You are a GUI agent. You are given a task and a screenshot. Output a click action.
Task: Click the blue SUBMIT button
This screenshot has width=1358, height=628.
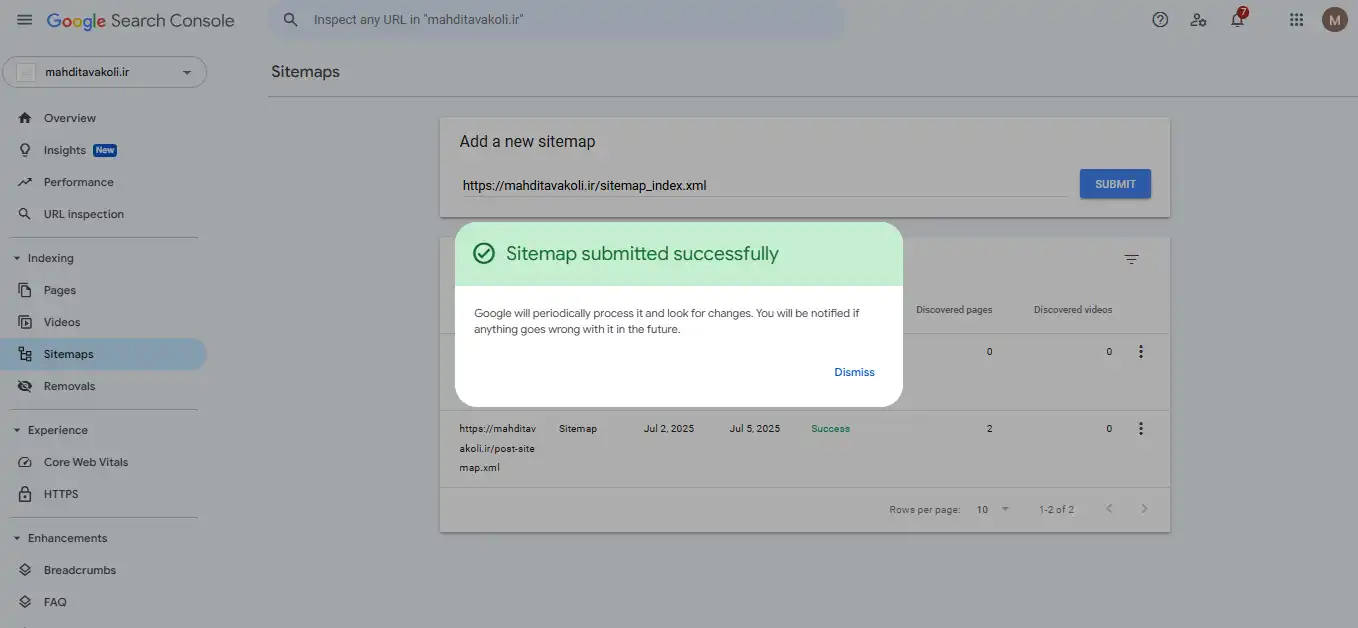pyautogui.click(x=1115, y=184)
